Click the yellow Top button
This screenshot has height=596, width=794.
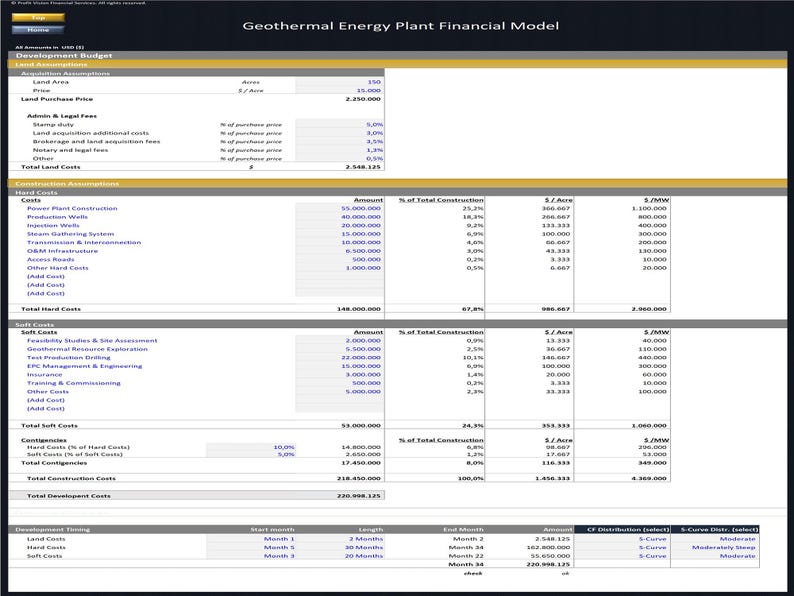pyautogui.click(x=38, y=18)
